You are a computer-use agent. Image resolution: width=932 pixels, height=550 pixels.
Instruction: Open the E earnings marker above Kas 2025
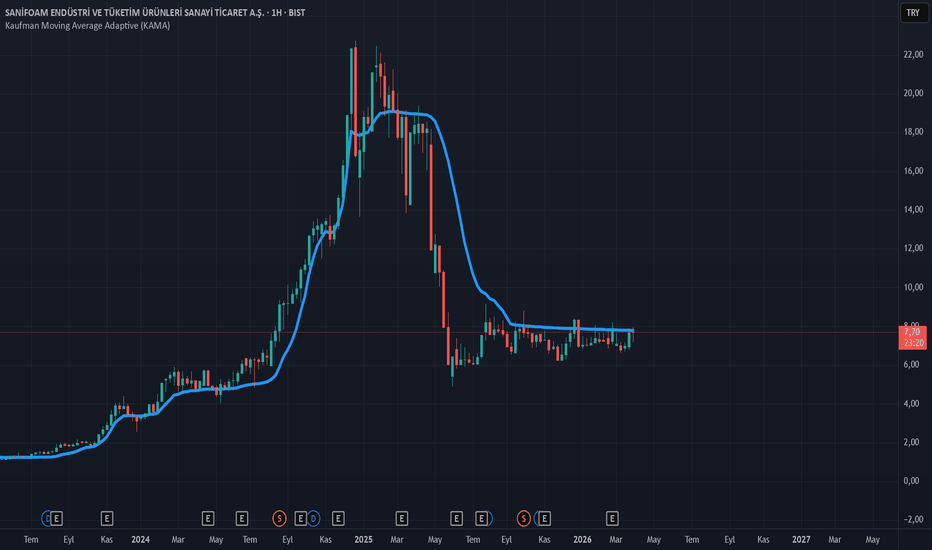[544, 518]
